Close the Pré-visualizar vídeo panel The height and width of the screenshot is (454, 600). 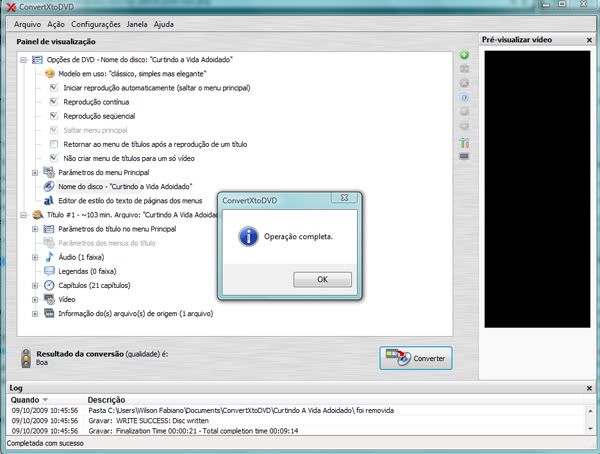tap(589, 40)
